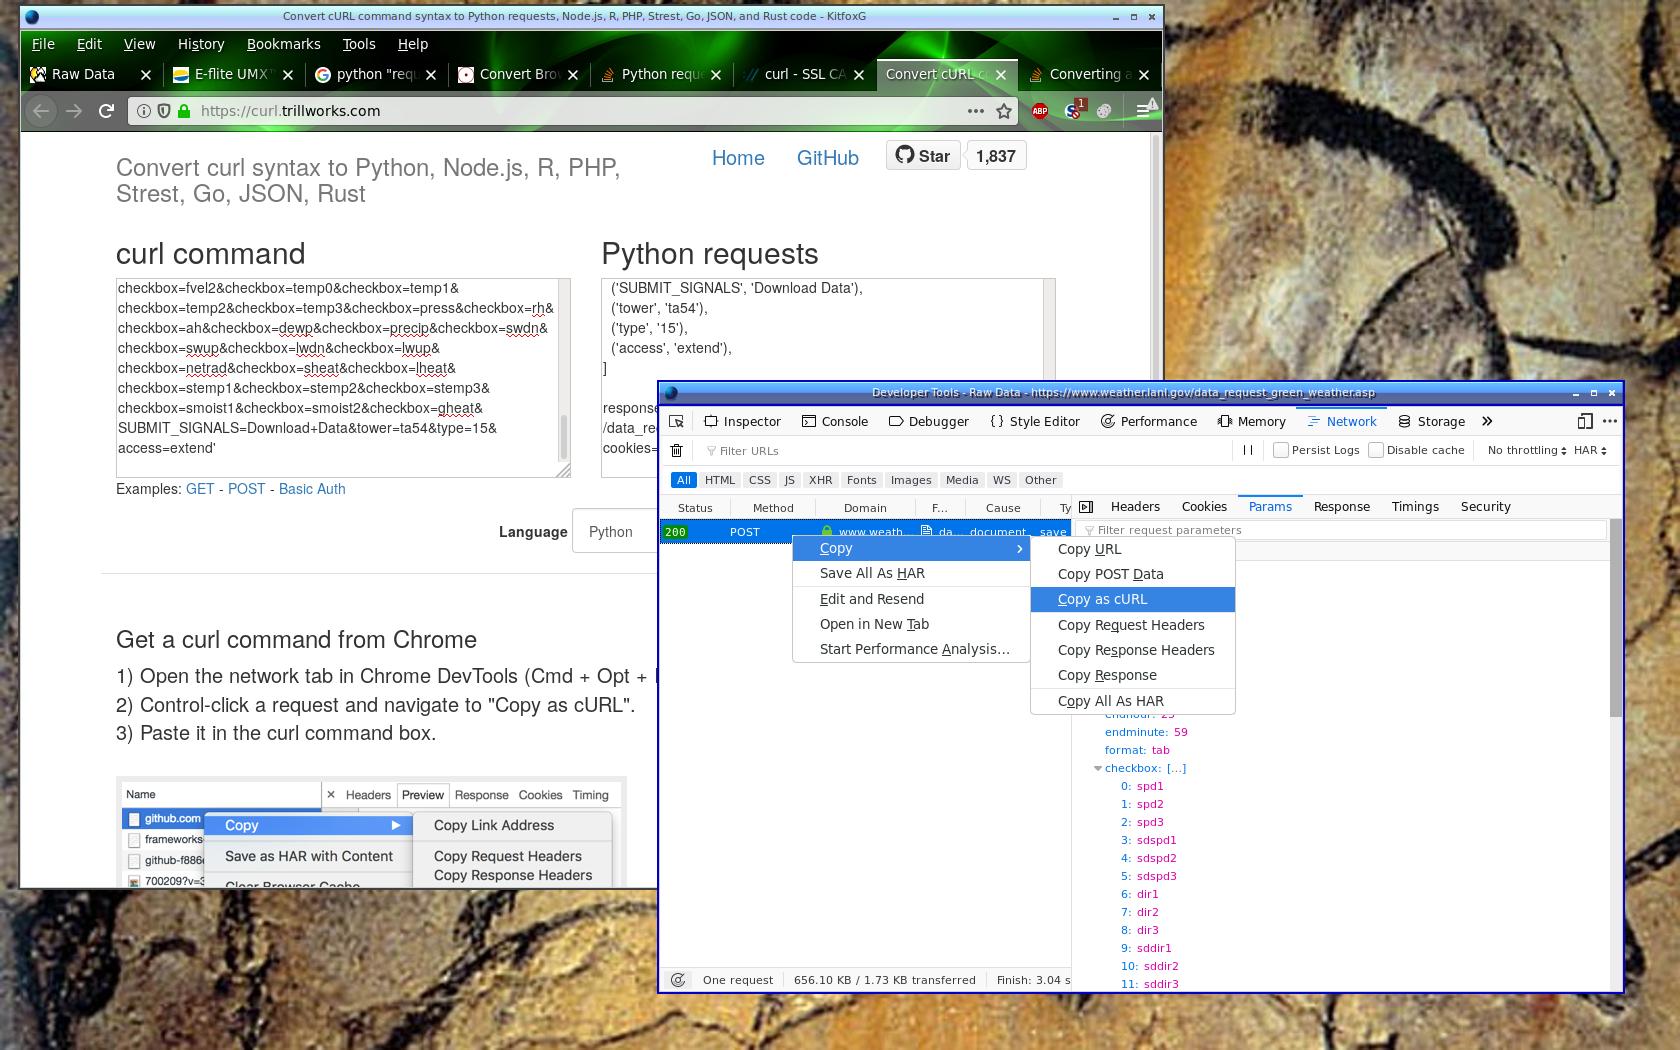The height and width of the screenshot is (1050, 1680).
Task: Click the cookie extension icon in the toolbar
Action: (1104, 111)
